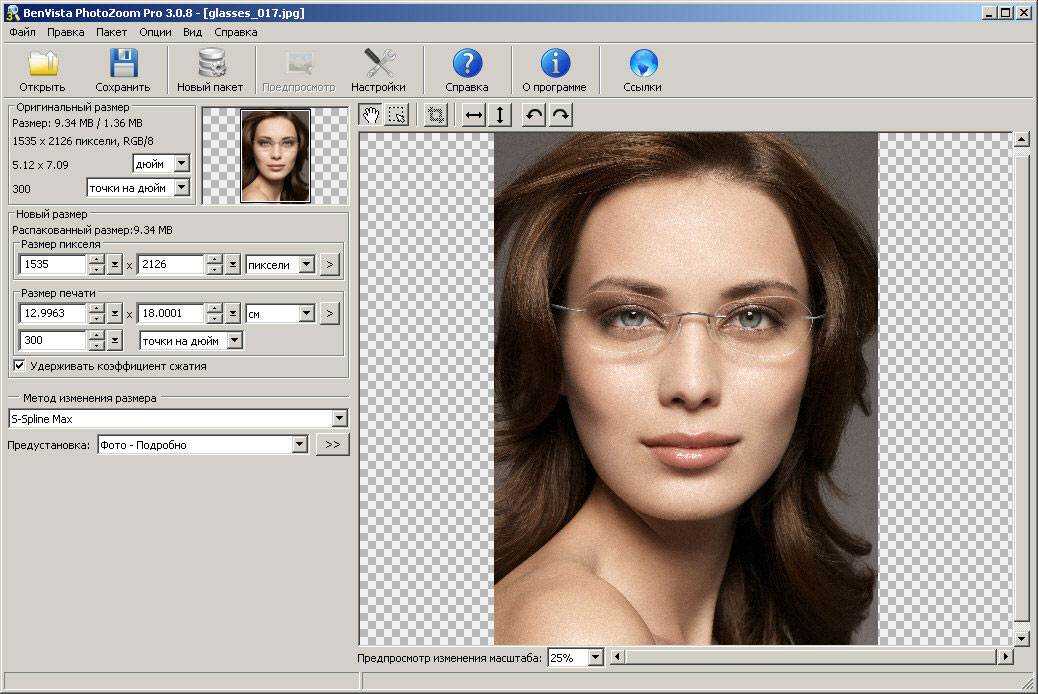
Task: Click preview vertical scrollbar up arrow
Action: point(1021,139)
